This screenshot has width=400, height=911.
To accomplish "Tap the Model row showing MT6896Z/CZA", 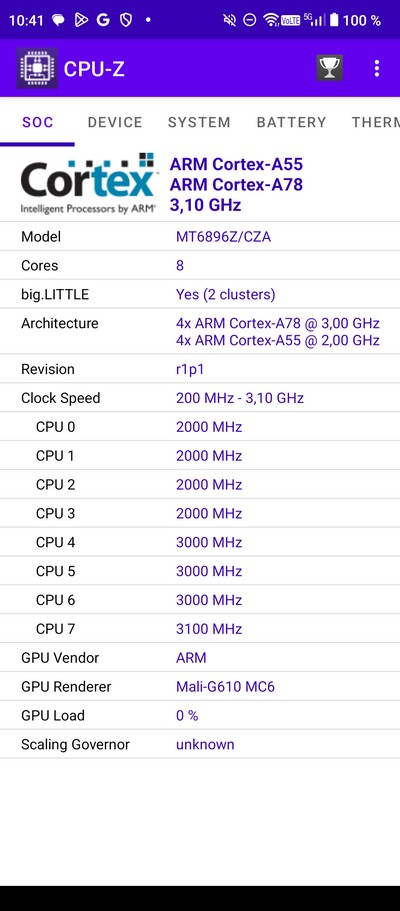I will (200, 236).
